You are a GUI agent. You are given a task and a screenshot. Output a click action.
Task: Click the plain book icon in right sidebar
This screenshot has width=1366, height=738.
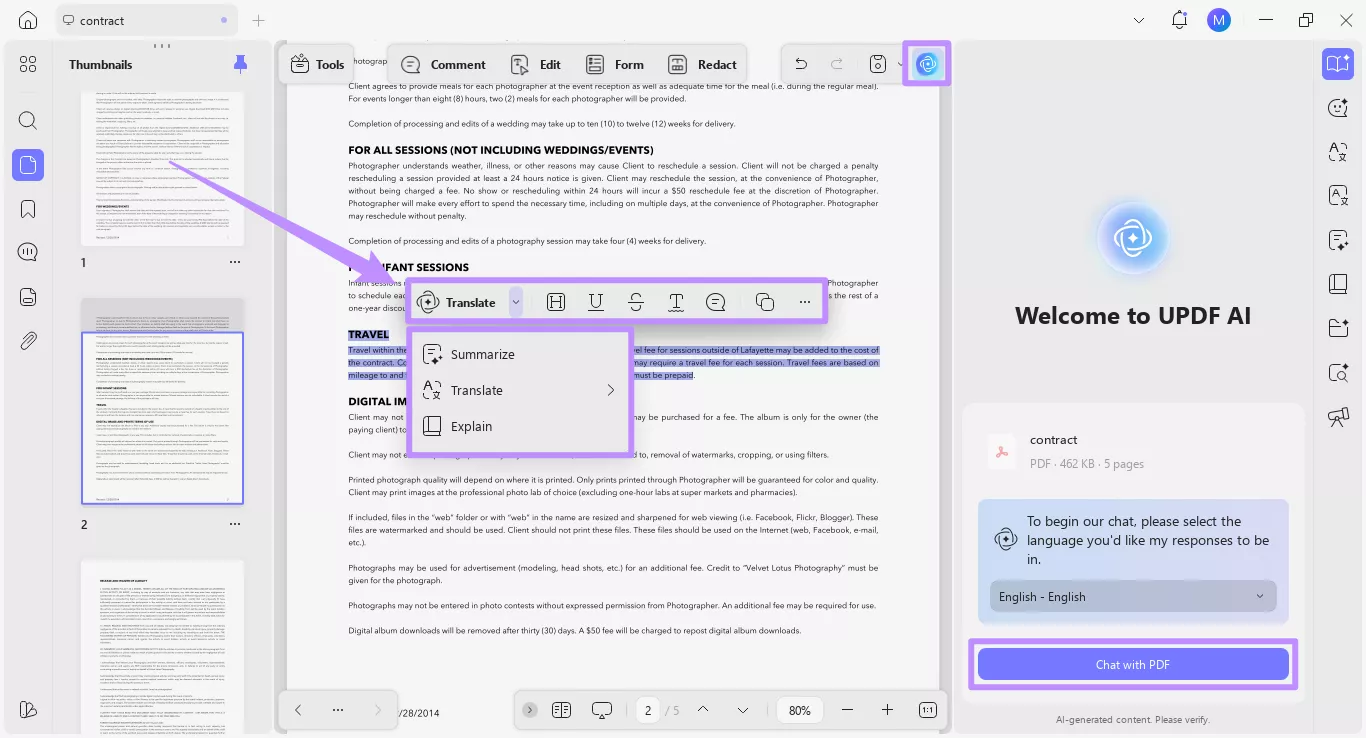(1338, 284)
